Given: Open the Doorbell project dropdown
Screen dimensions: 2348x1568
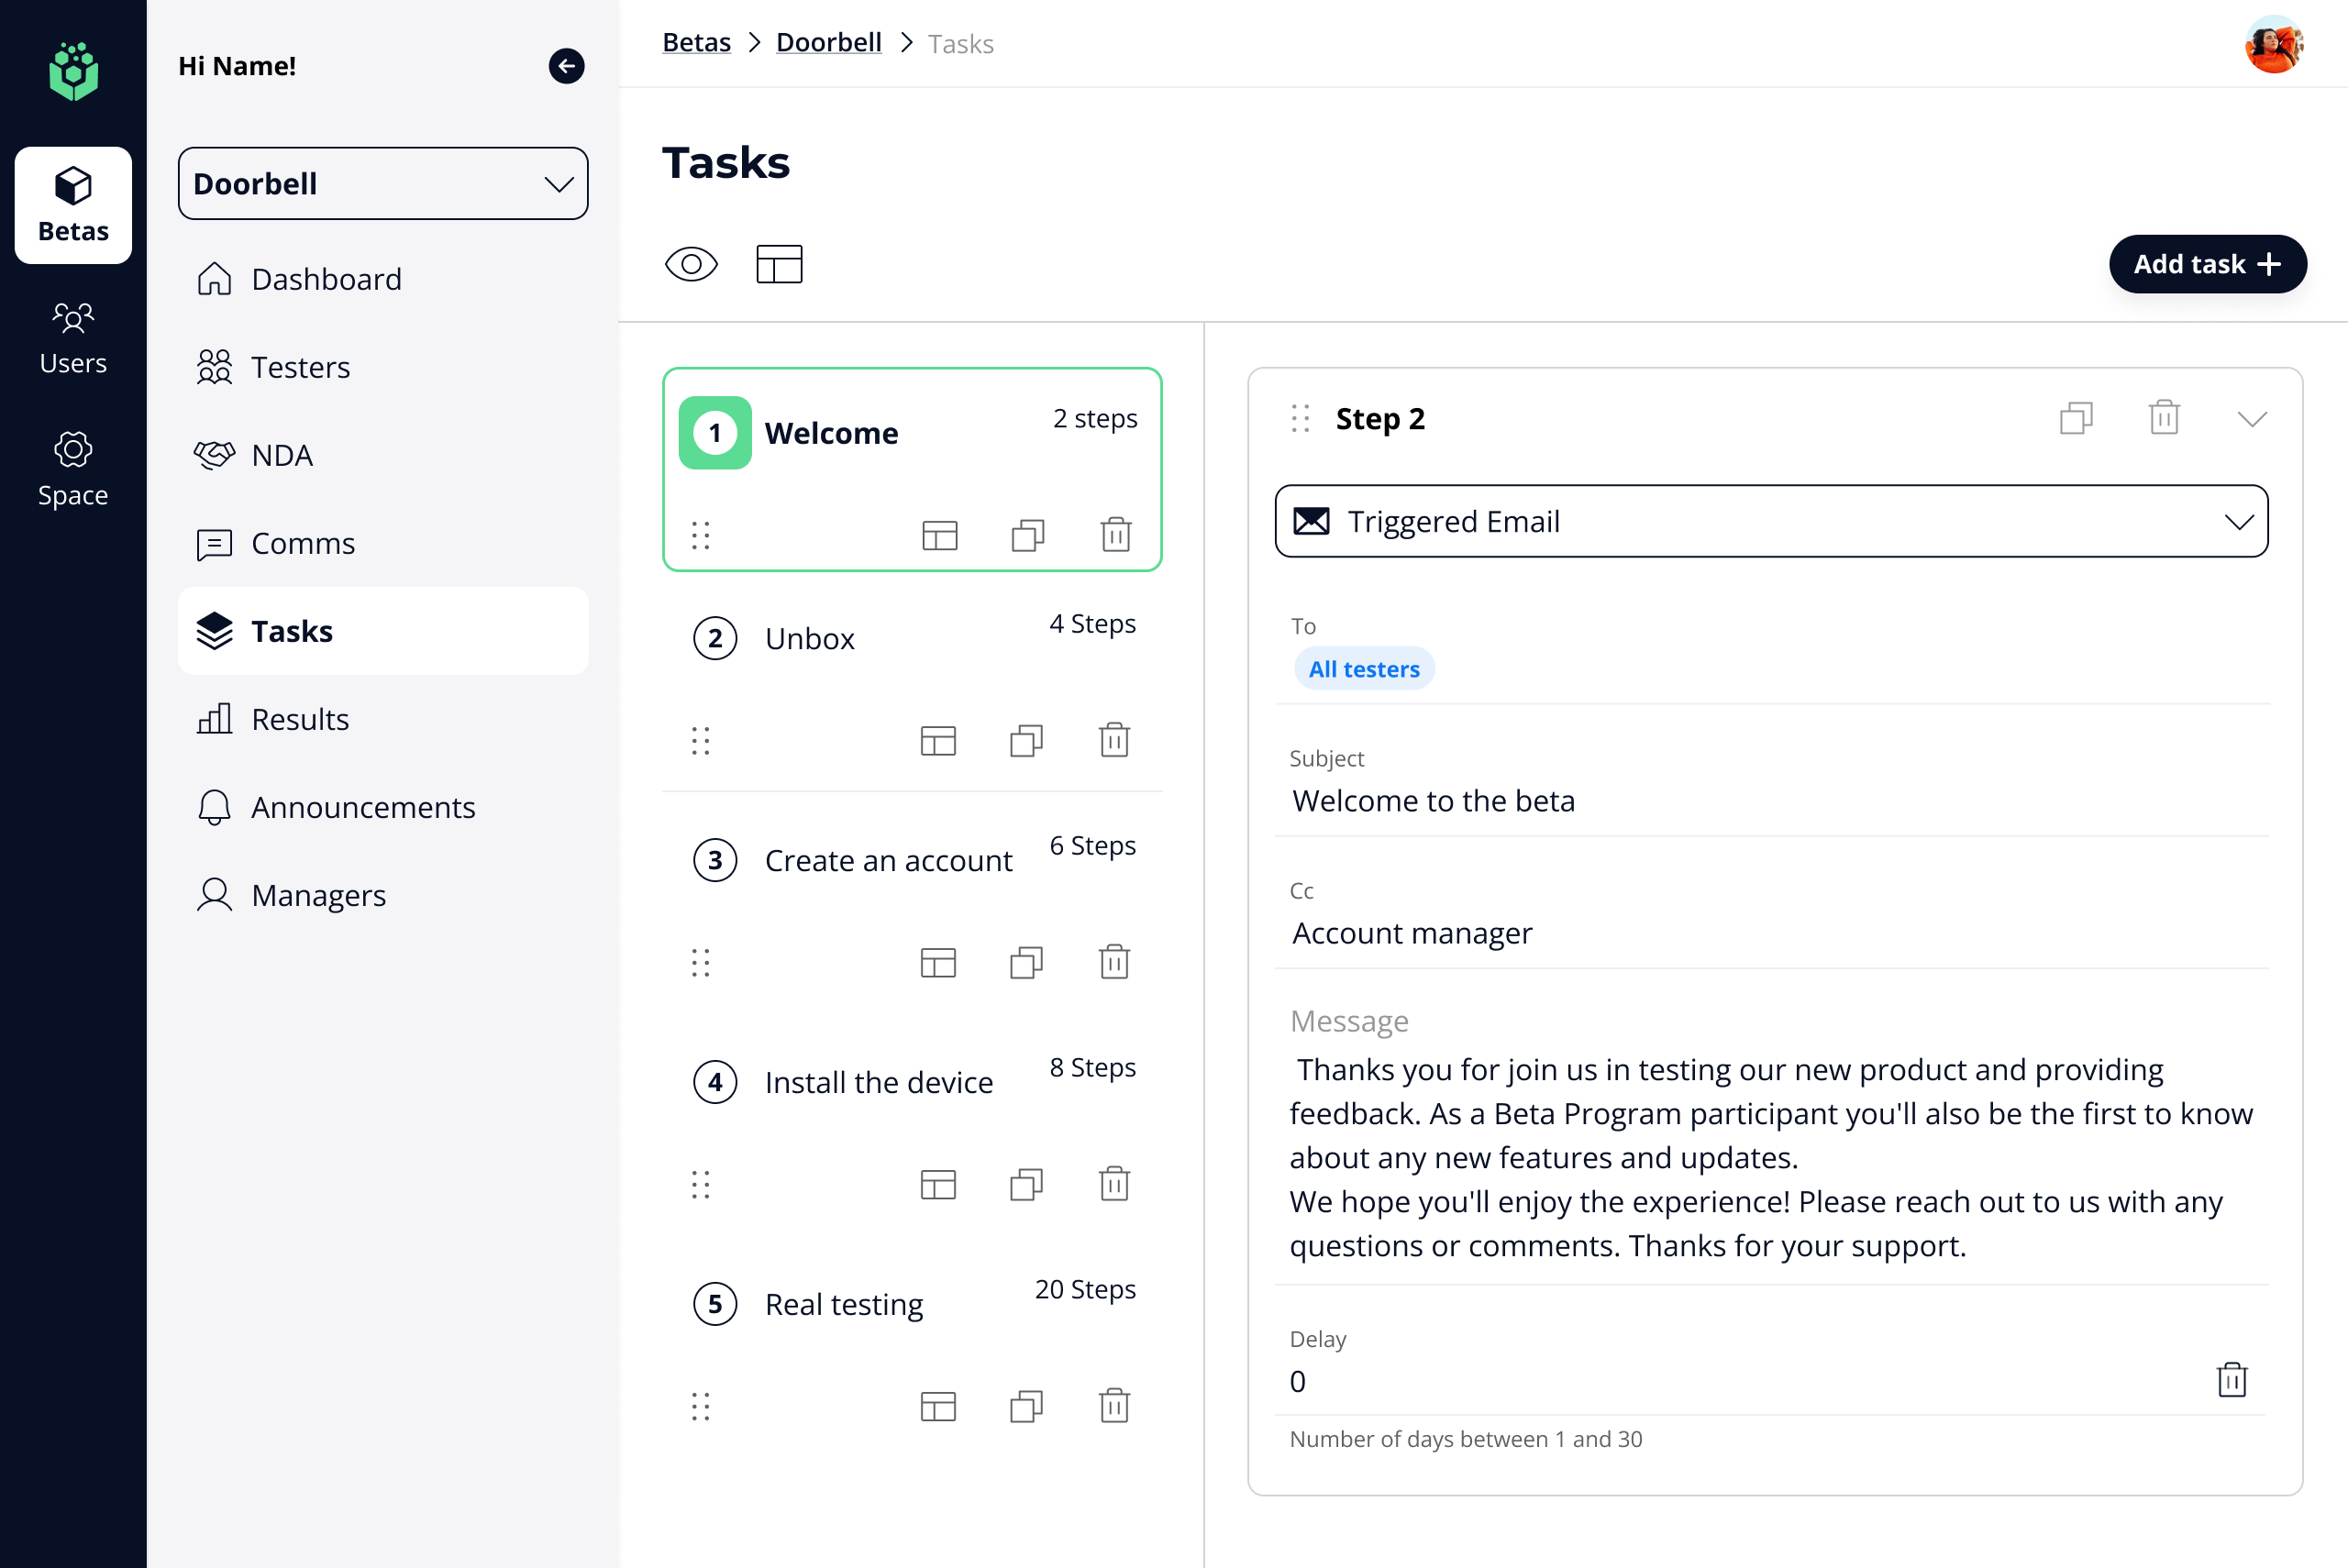Looking at the screenshot, I should tap(383, 184).
